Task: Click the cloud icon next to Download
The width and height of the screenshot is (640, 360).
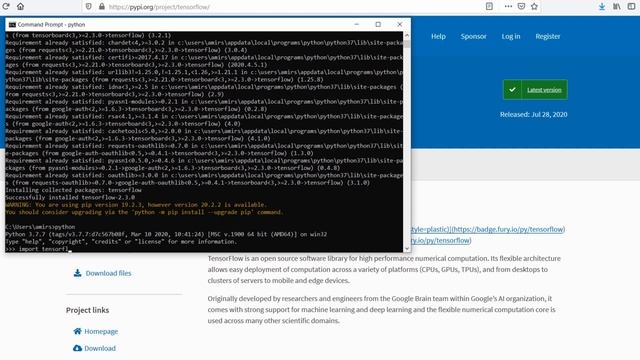Action: point(77,348)
